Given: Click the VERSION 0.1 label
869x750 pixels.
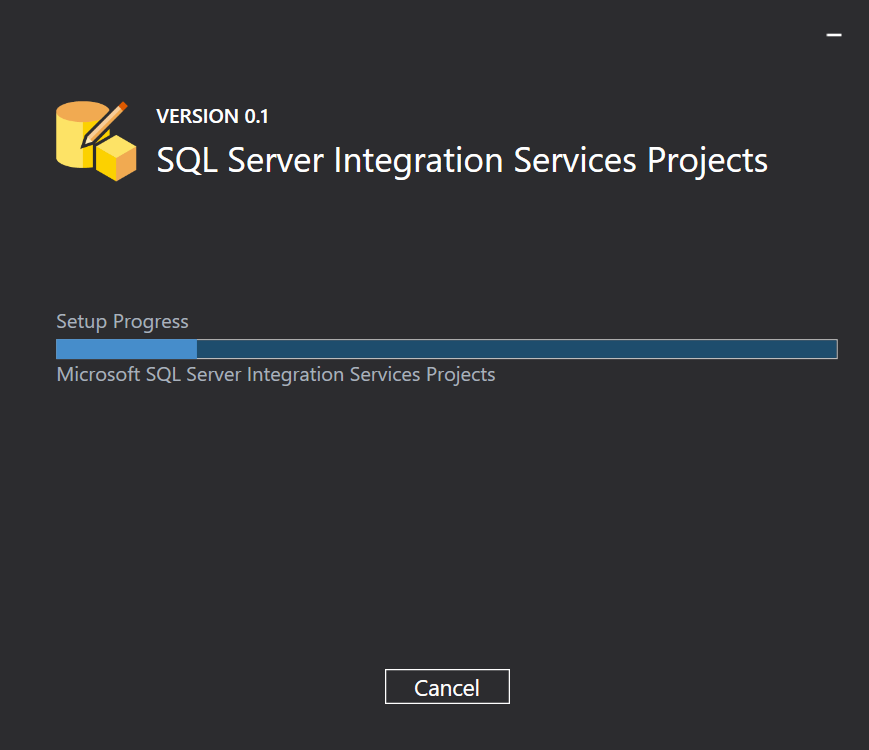Looking at the screenshot, I should click(212, 116).
